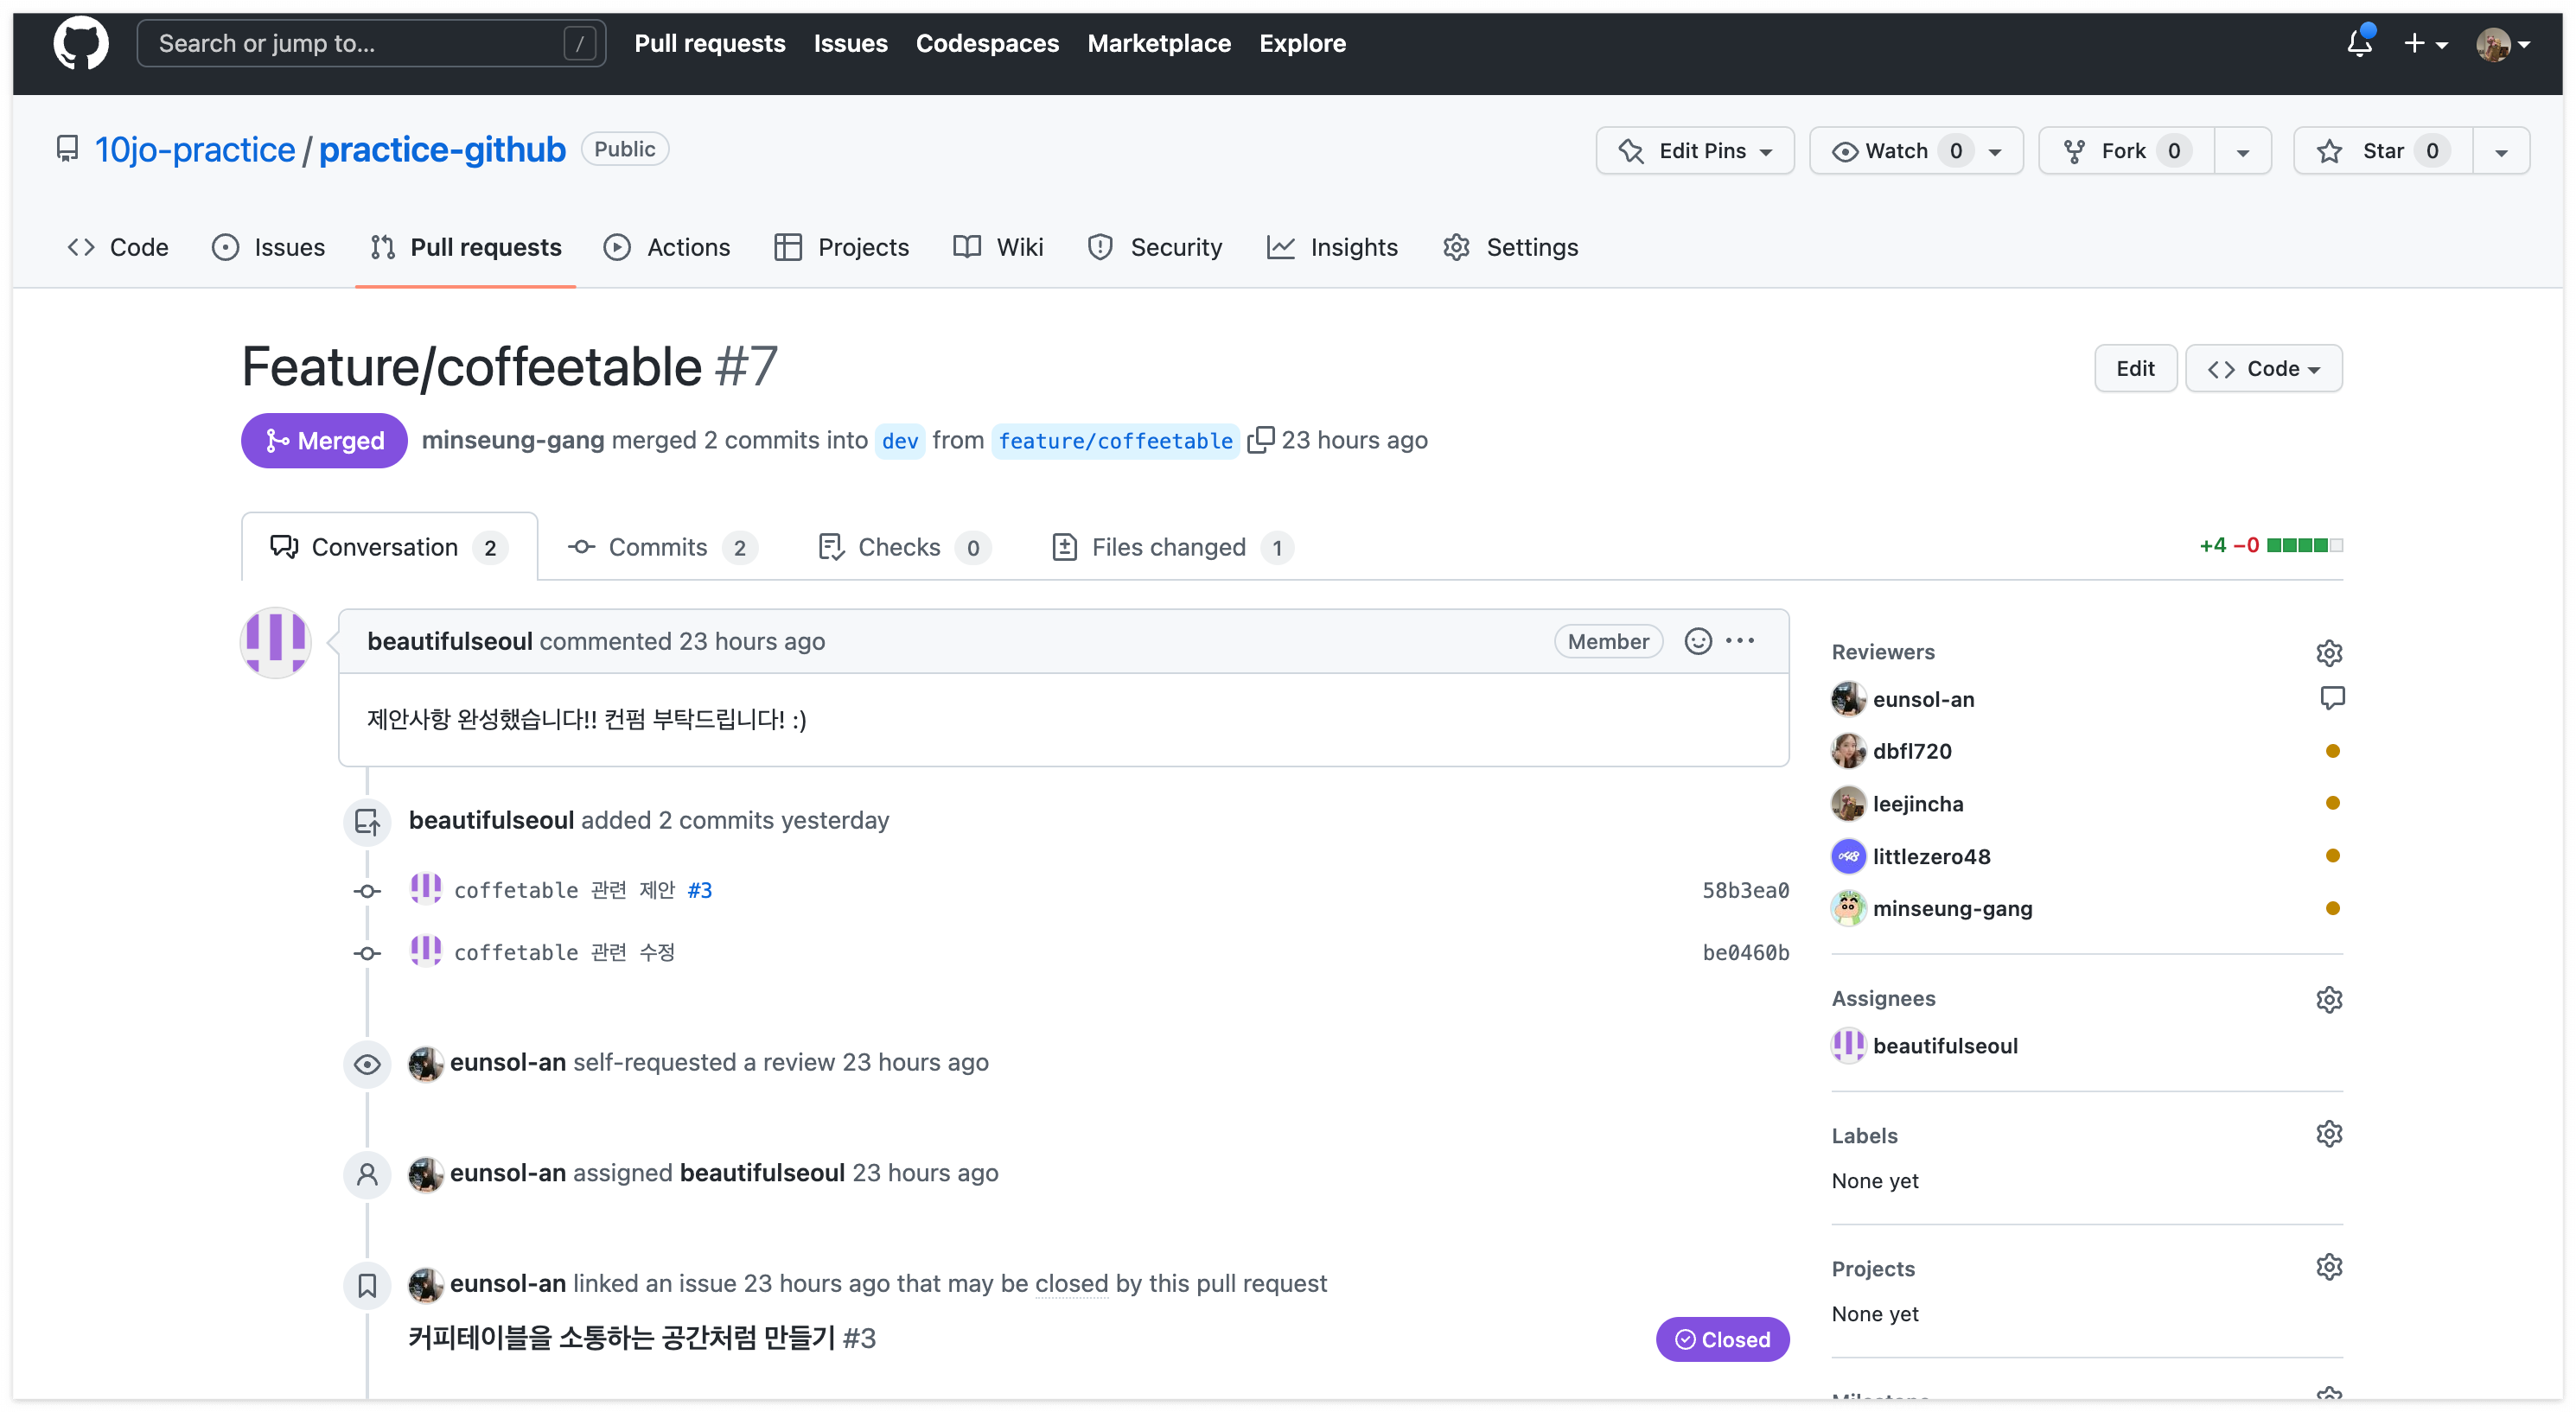Click the Fork button

[x=2124, y=151]
